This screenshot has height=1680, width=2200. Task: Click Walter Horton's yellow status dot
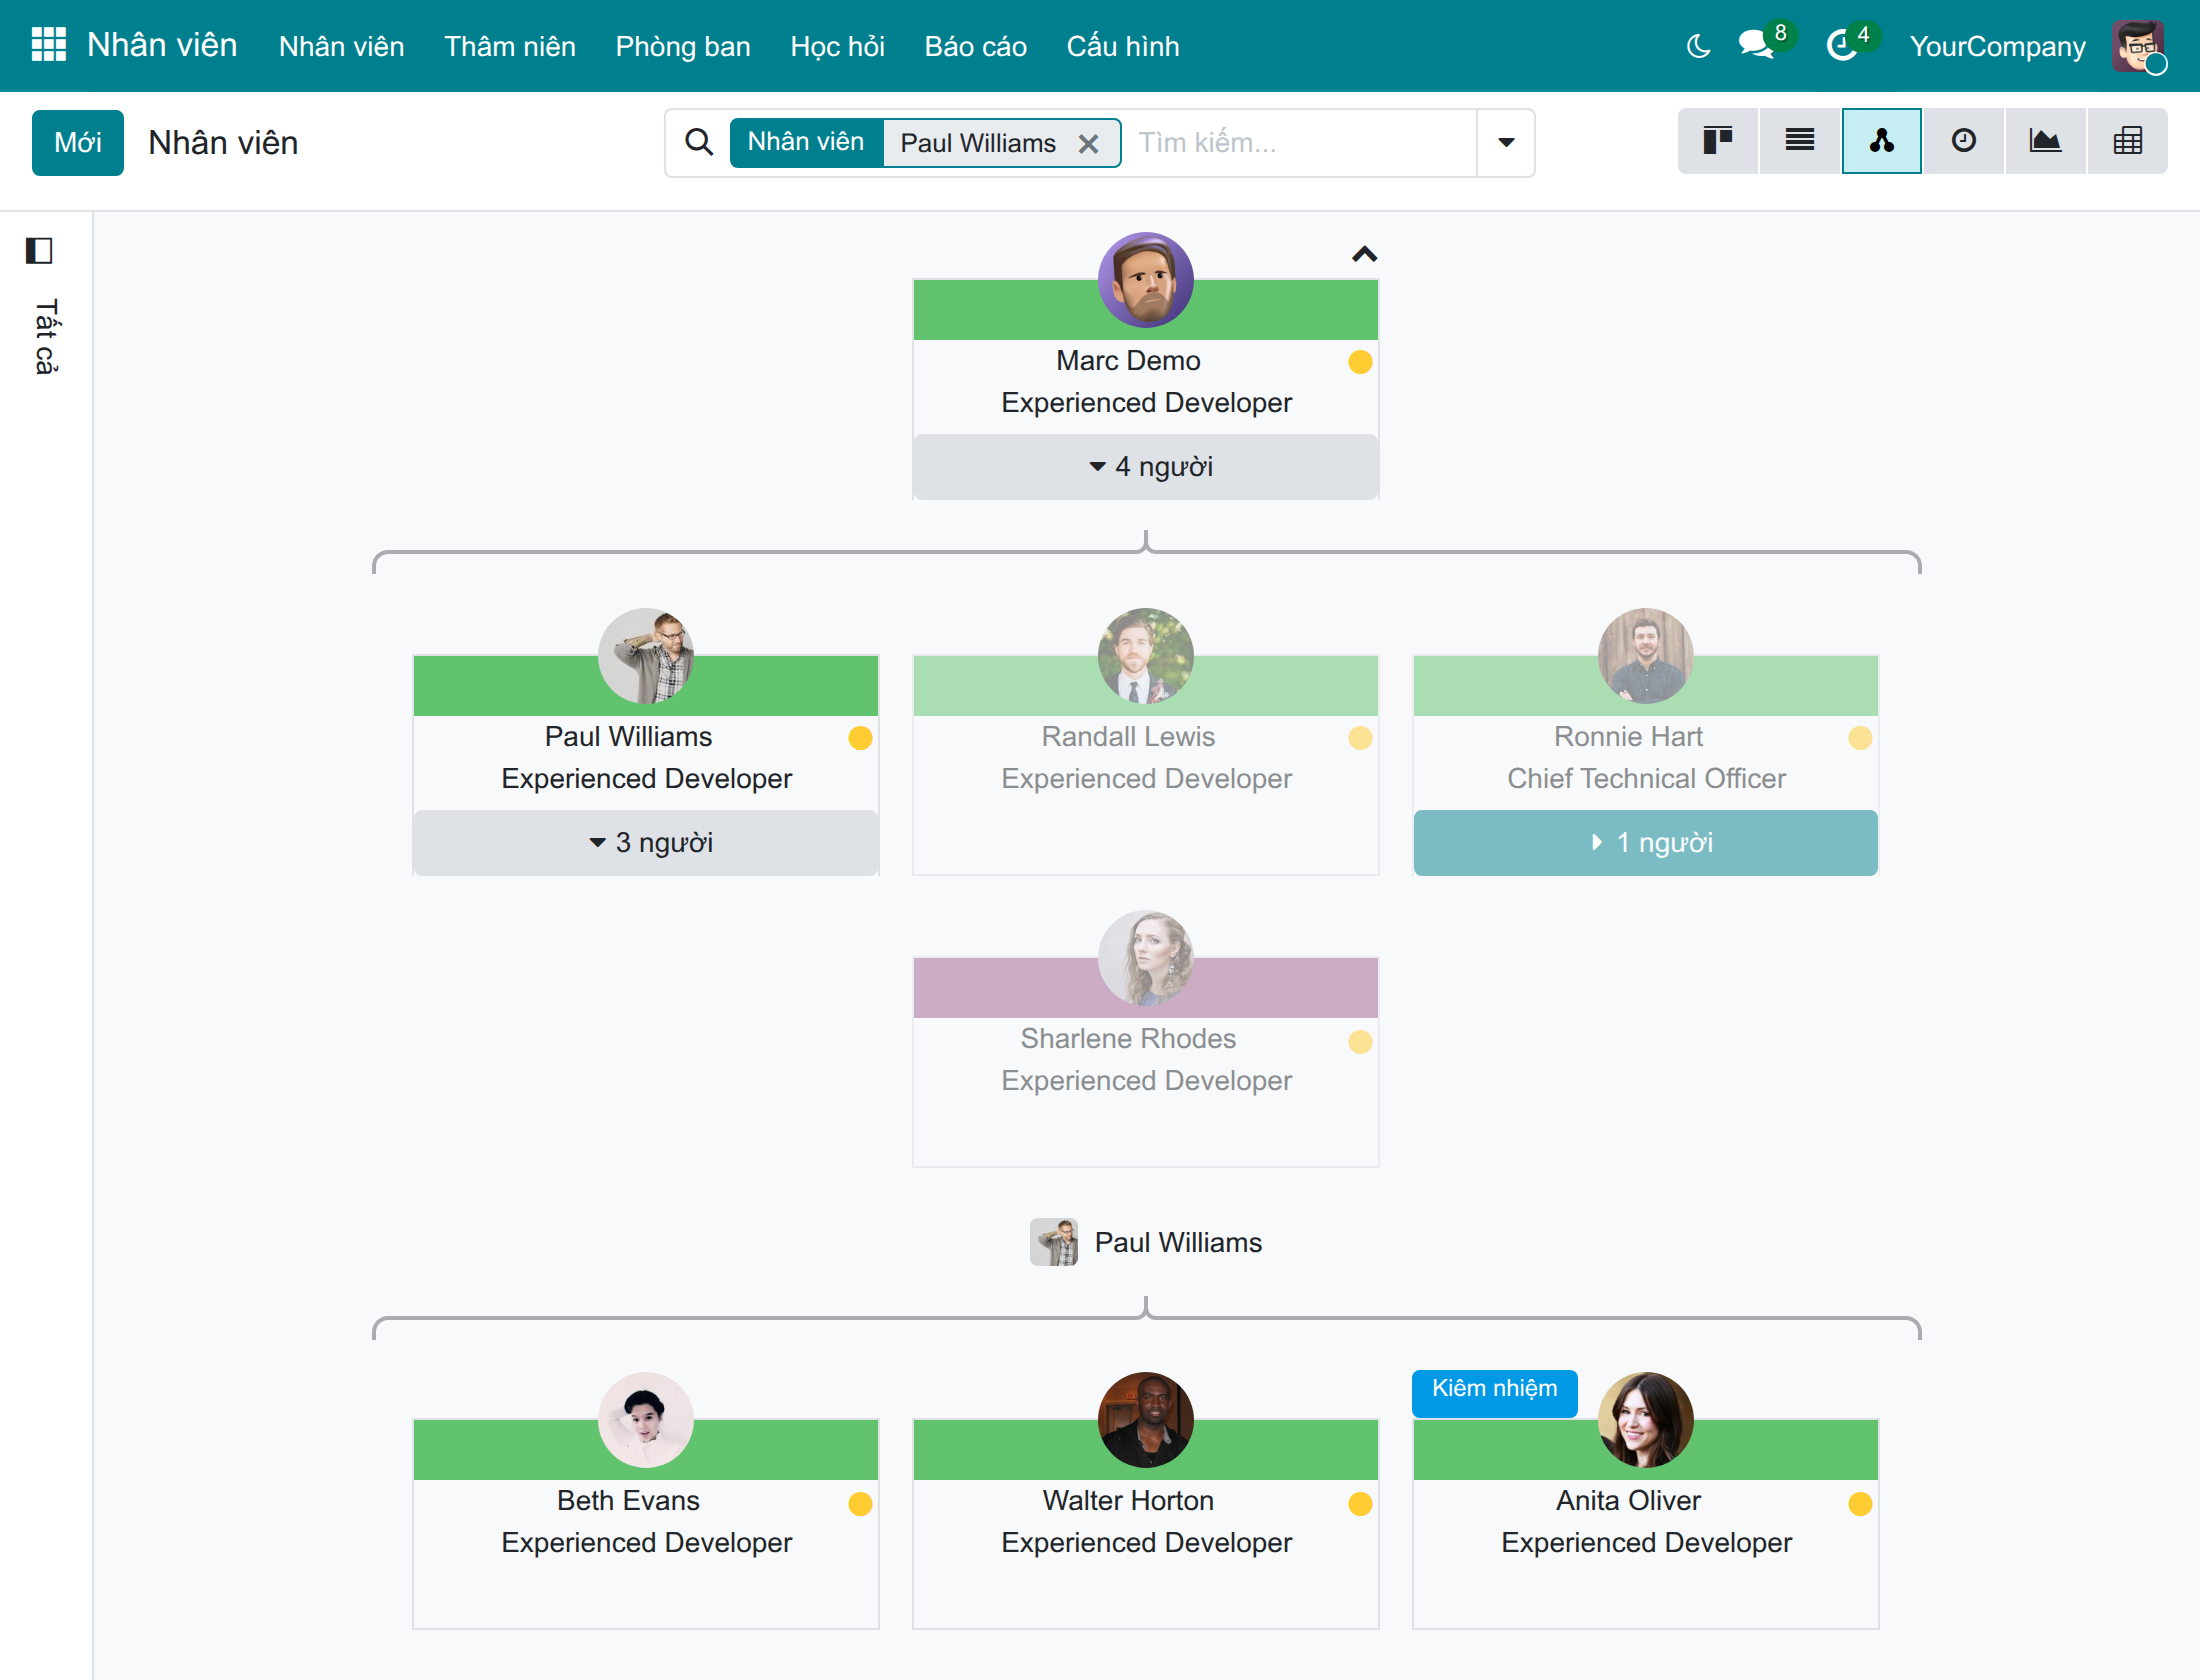tap(1360, 1504)
